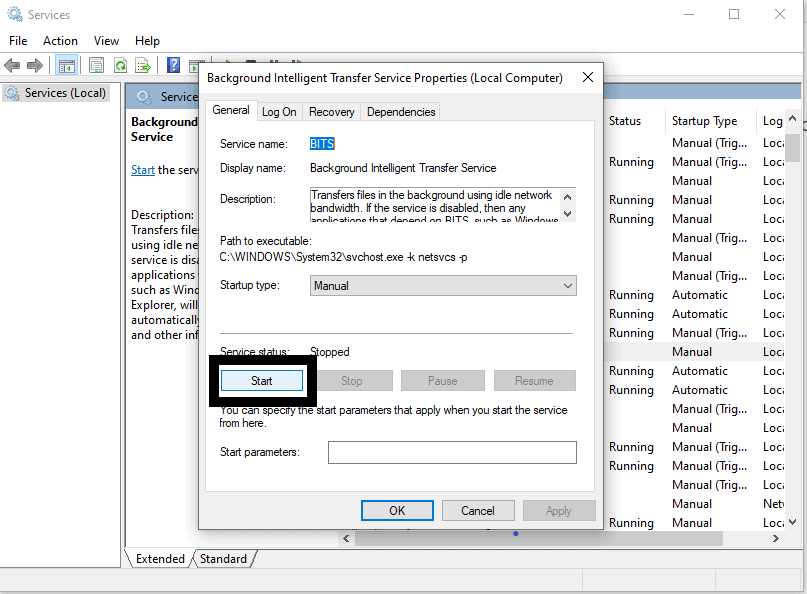This screenshot has width=807, height=594.
Task: Switch to the Log On tab
Action: tap(279, 112)
